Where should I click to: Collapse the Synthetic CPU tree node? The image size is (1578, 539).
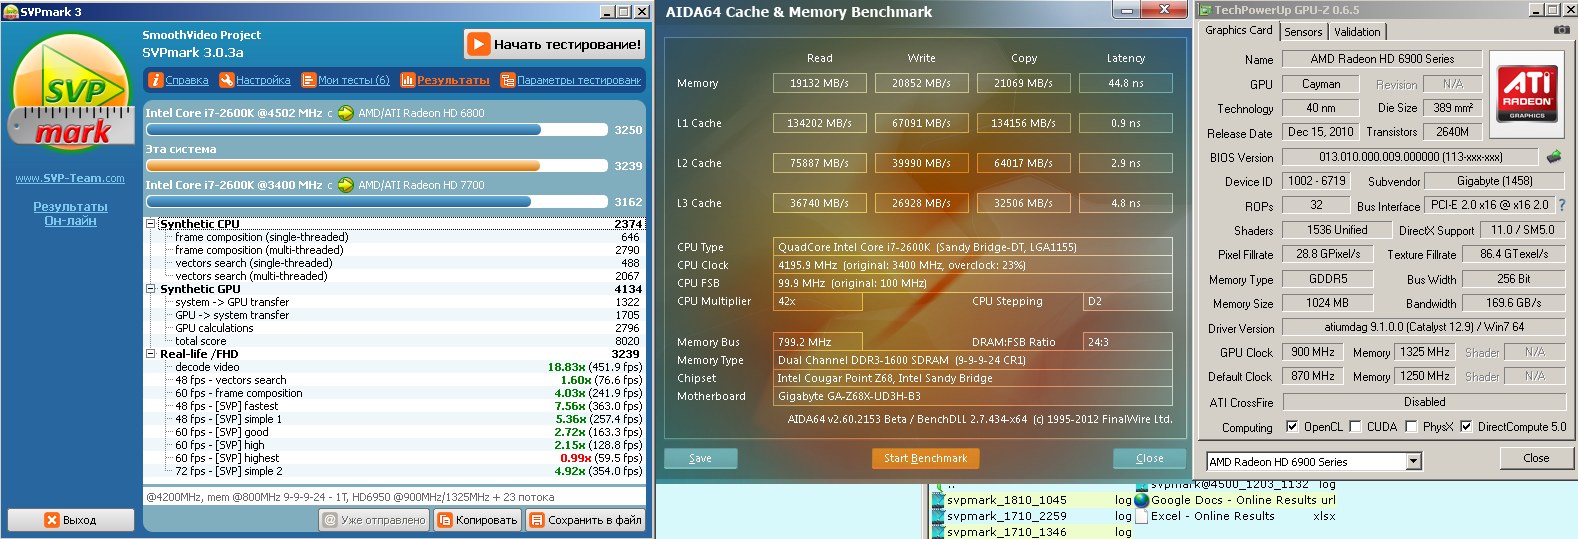click(x=151, y=224)
